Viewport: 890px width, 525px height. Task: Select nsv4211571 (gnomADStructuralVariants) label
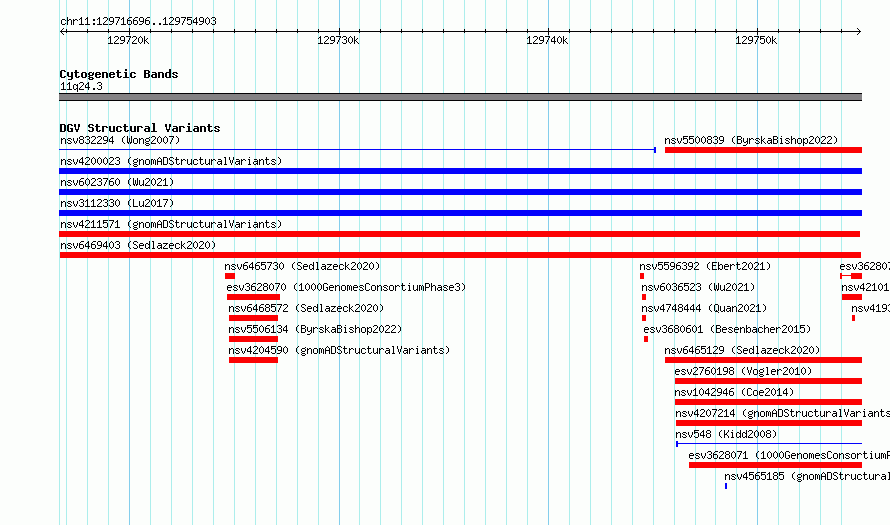coord(171,224)
